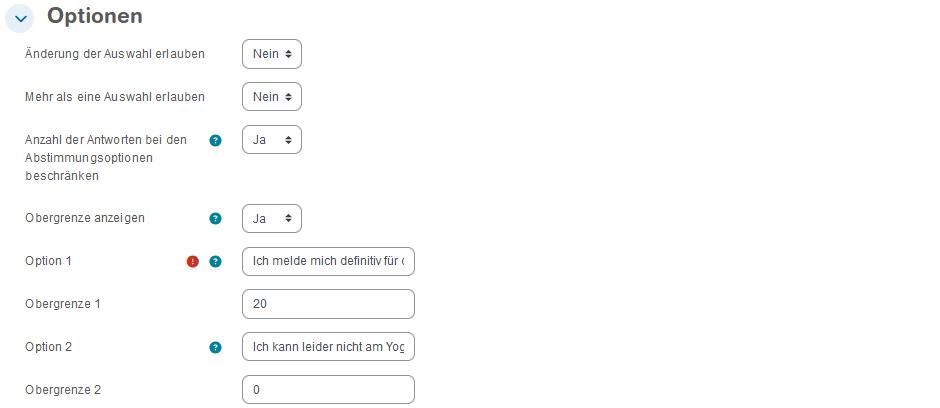Open the Mehr als eine Auswahl dropdown

click(x=271, y=97)
